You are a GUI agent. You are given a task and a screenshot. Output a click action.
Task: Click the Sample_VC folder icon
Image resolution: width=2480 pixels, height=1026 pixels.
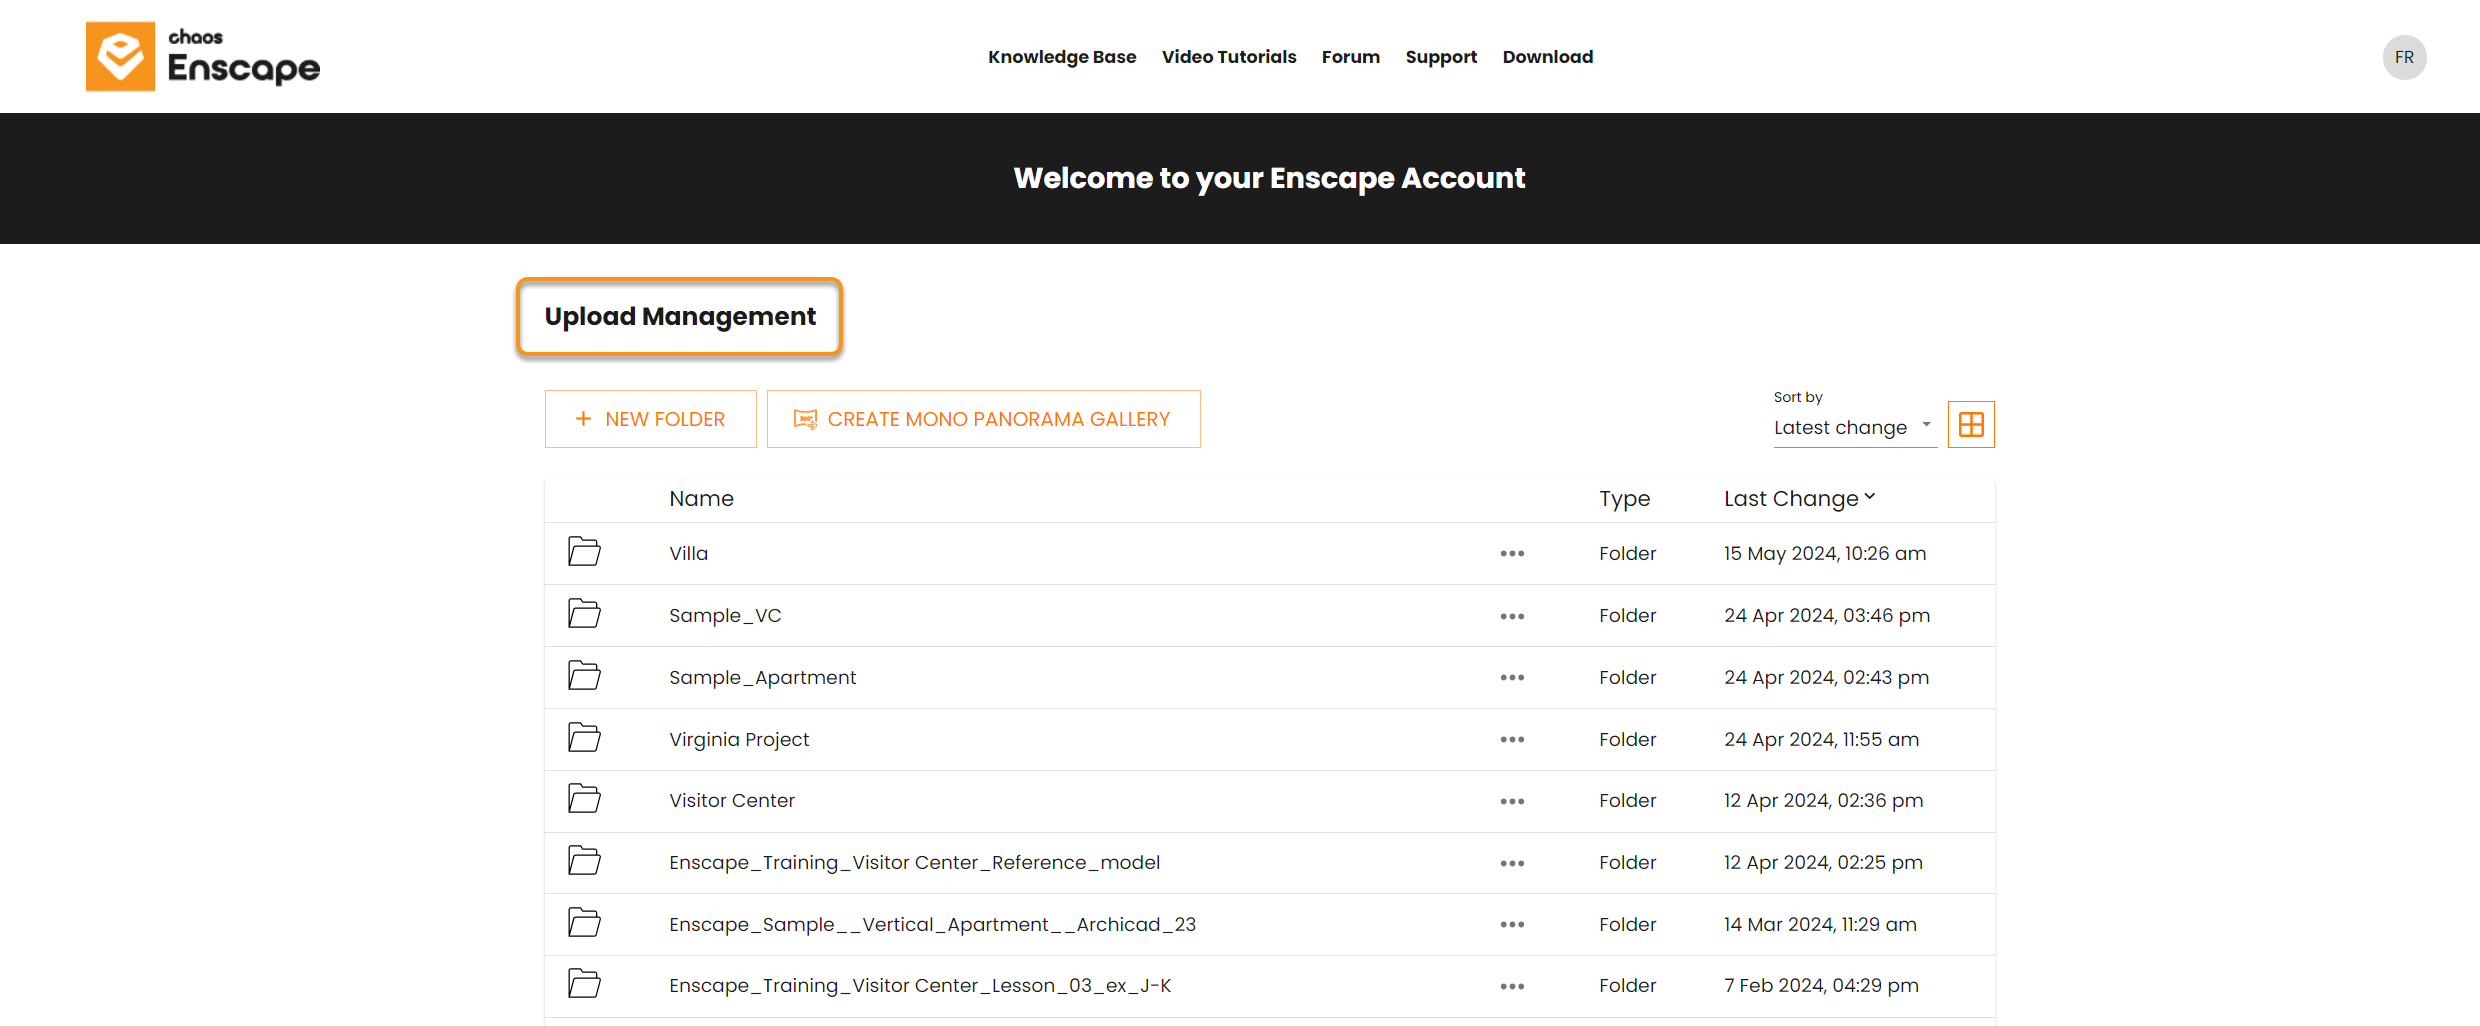point(584,614)
